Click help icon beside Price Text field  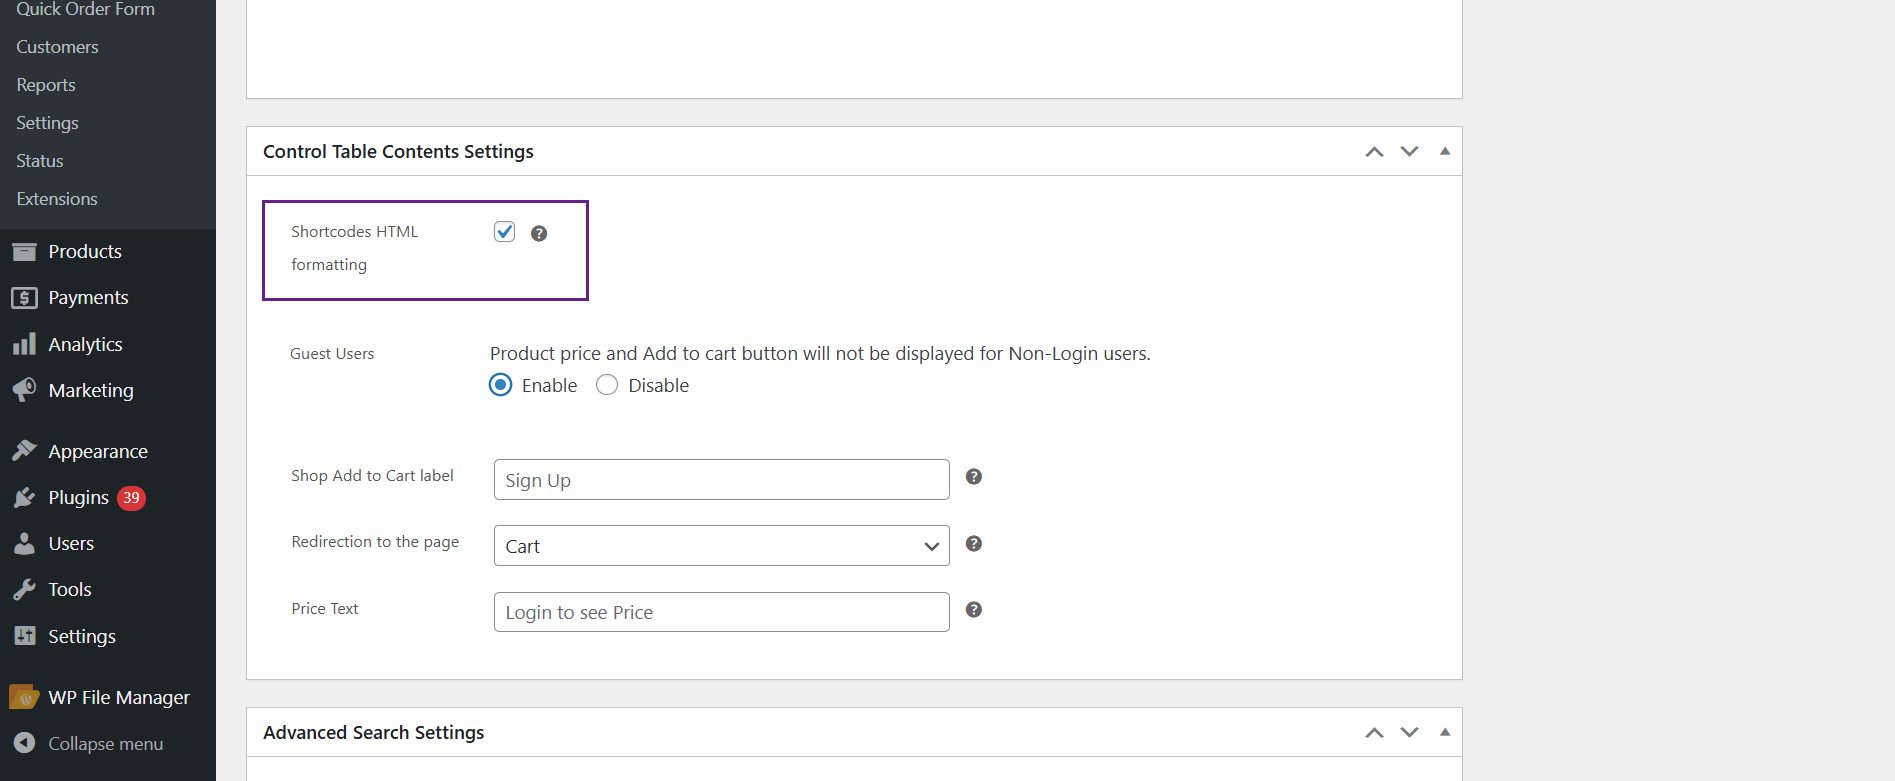[974, 610]
